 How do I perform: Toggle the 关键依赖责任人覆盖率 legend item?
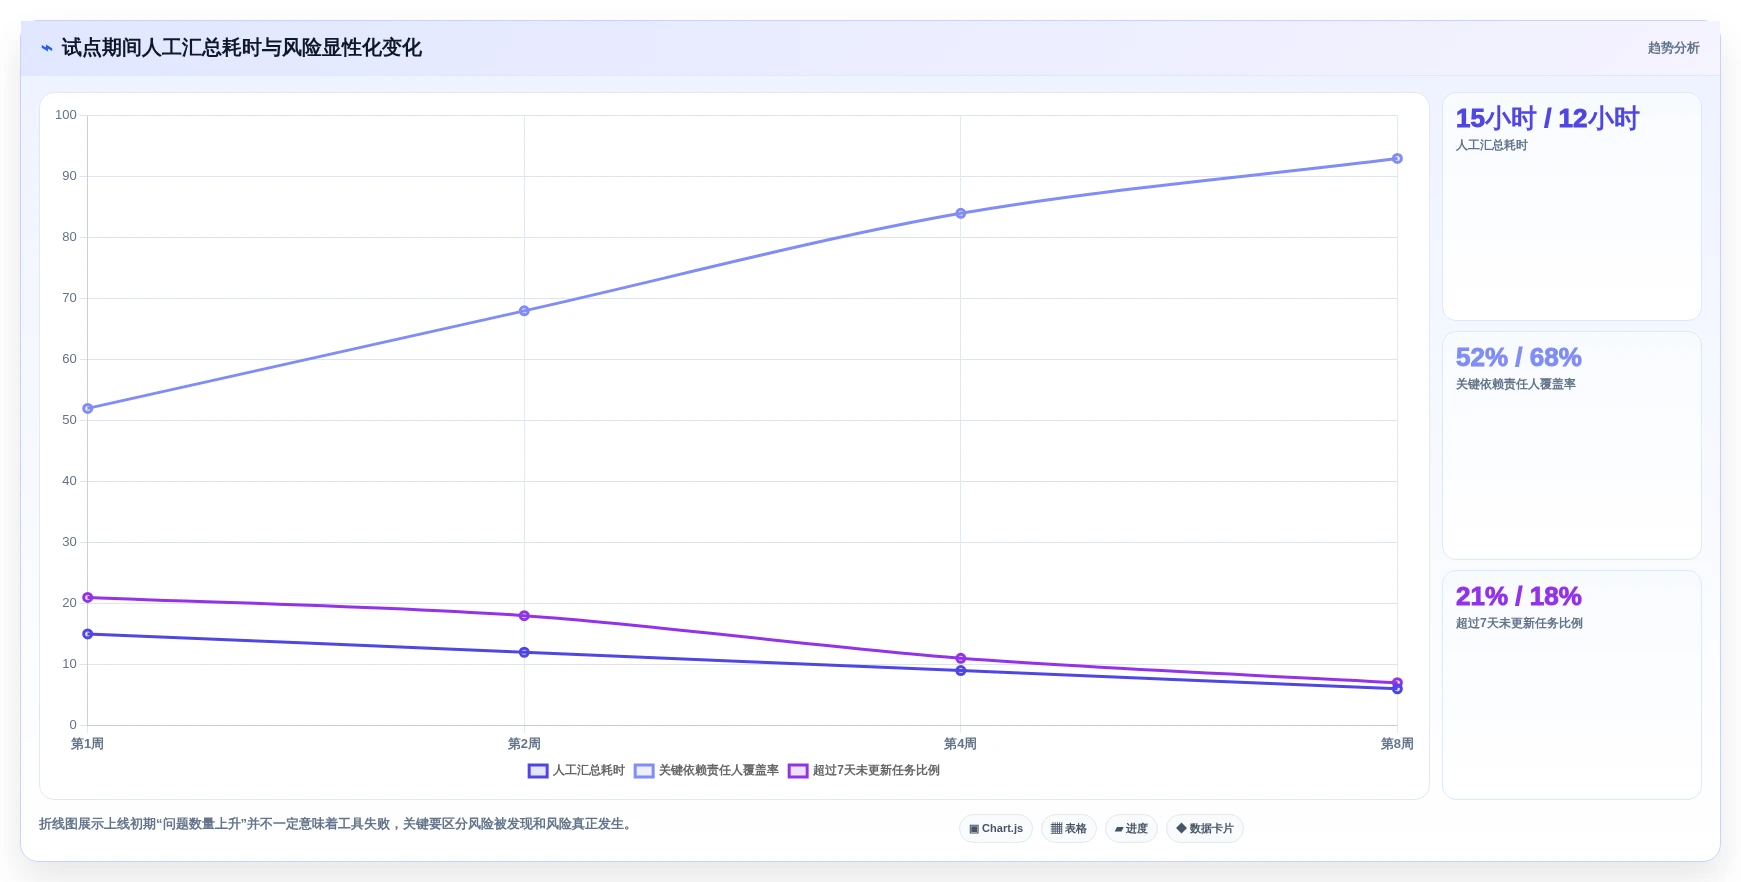point(707,771)
